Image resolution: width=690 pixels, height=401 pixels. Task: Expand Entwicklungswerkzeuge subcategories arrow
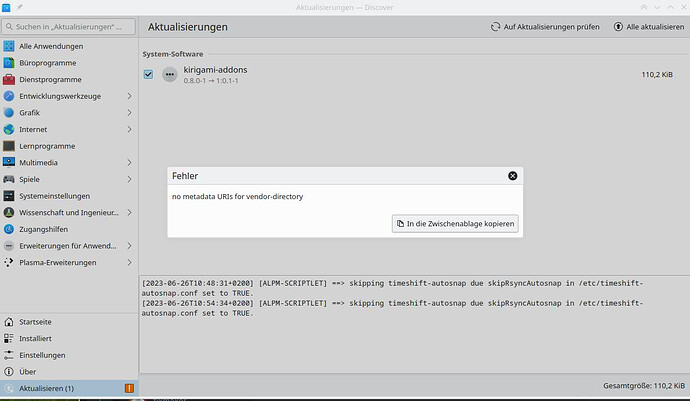[129, 96]
